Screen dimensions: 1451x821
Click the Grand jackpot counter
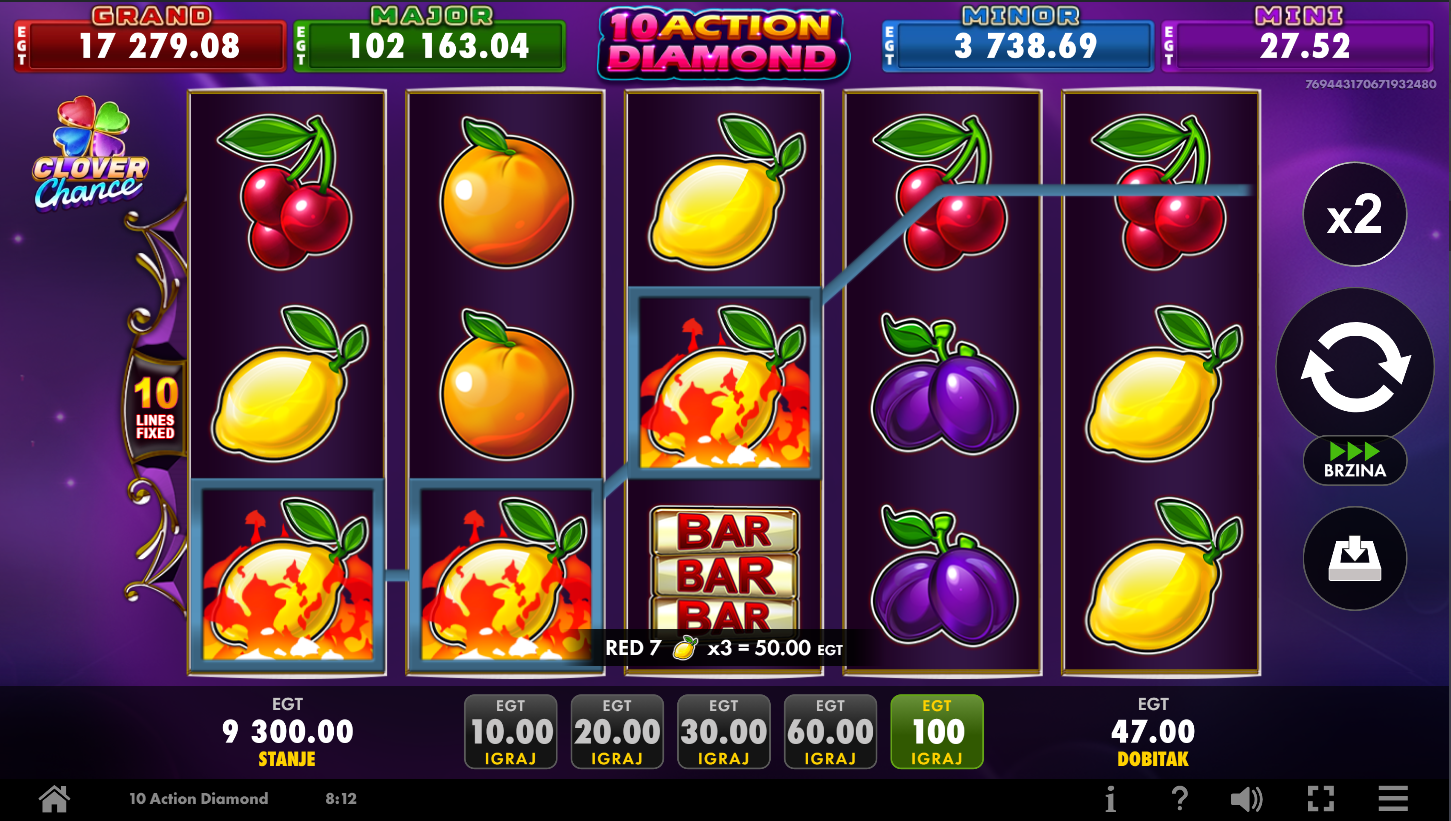point(150,39)
